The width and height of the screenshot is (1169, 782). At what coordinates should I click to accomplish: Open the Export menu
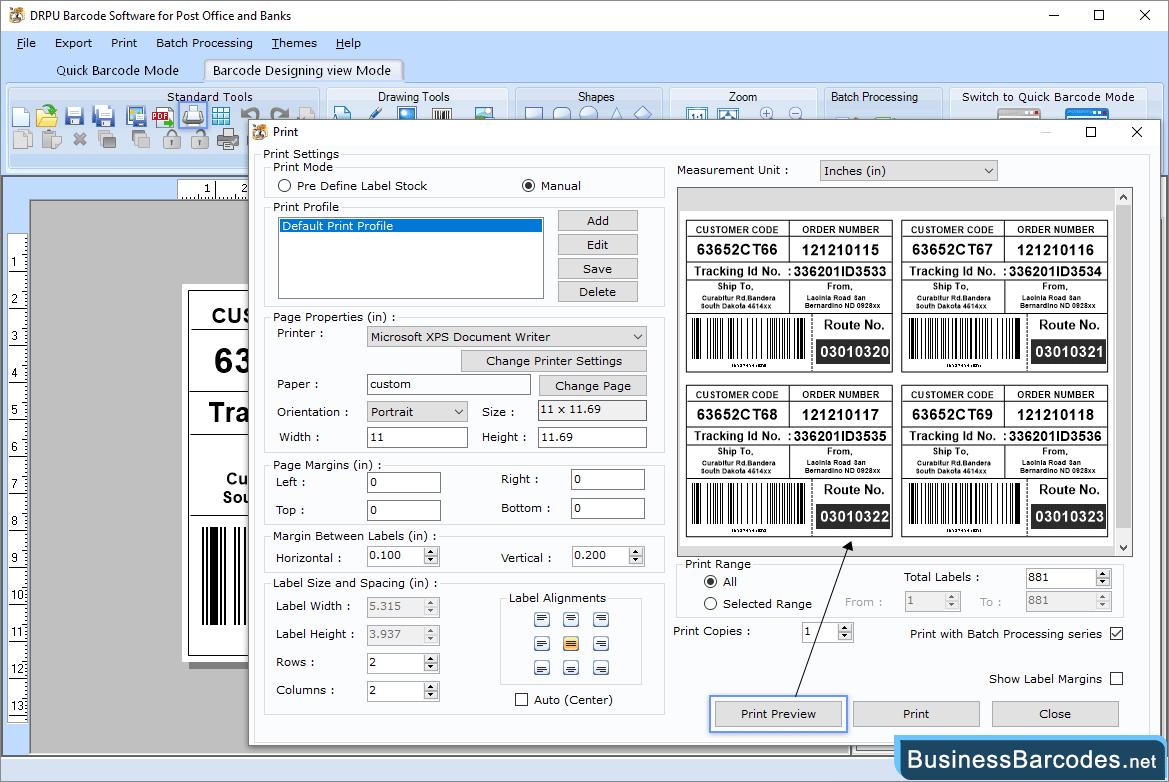click(73, 43)
